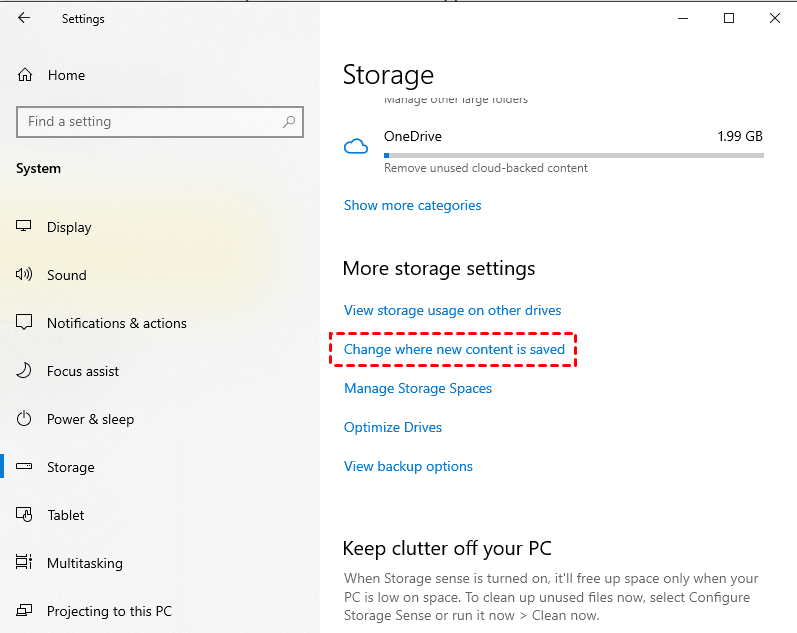Click the OneDrive storage usage bar

coord(573,155)
